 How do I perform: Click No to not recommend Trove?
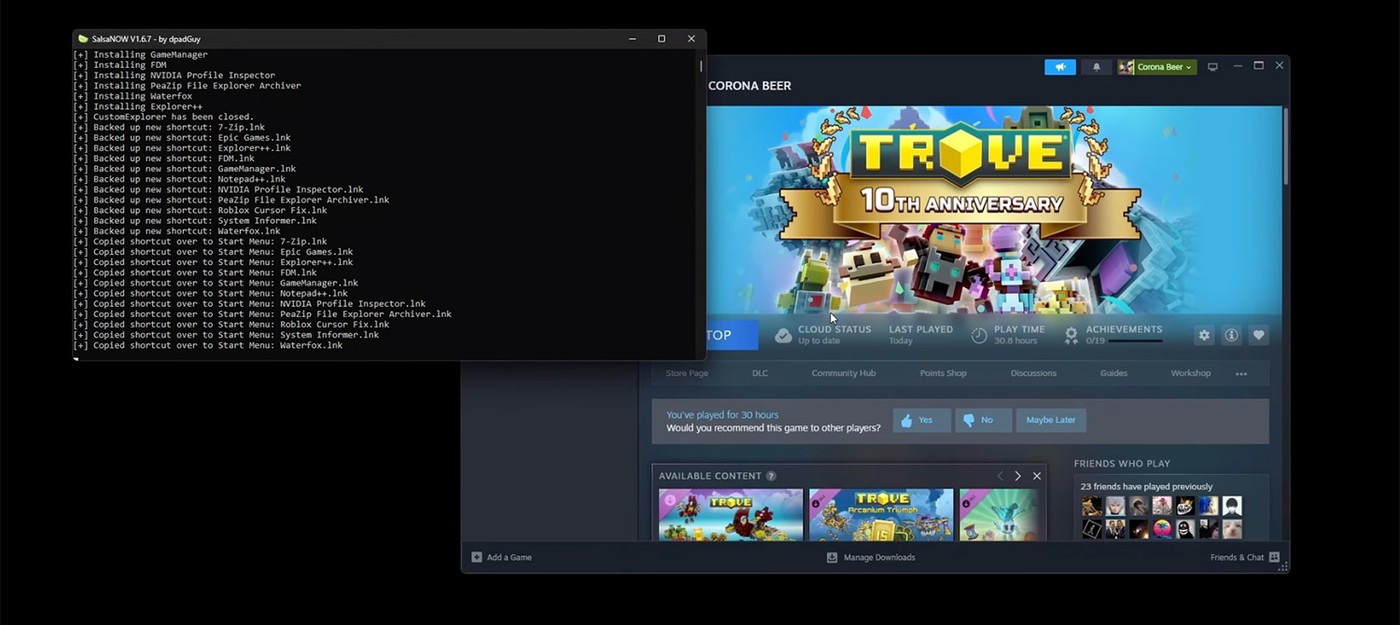pyautogui.click(x=983, y=420)
